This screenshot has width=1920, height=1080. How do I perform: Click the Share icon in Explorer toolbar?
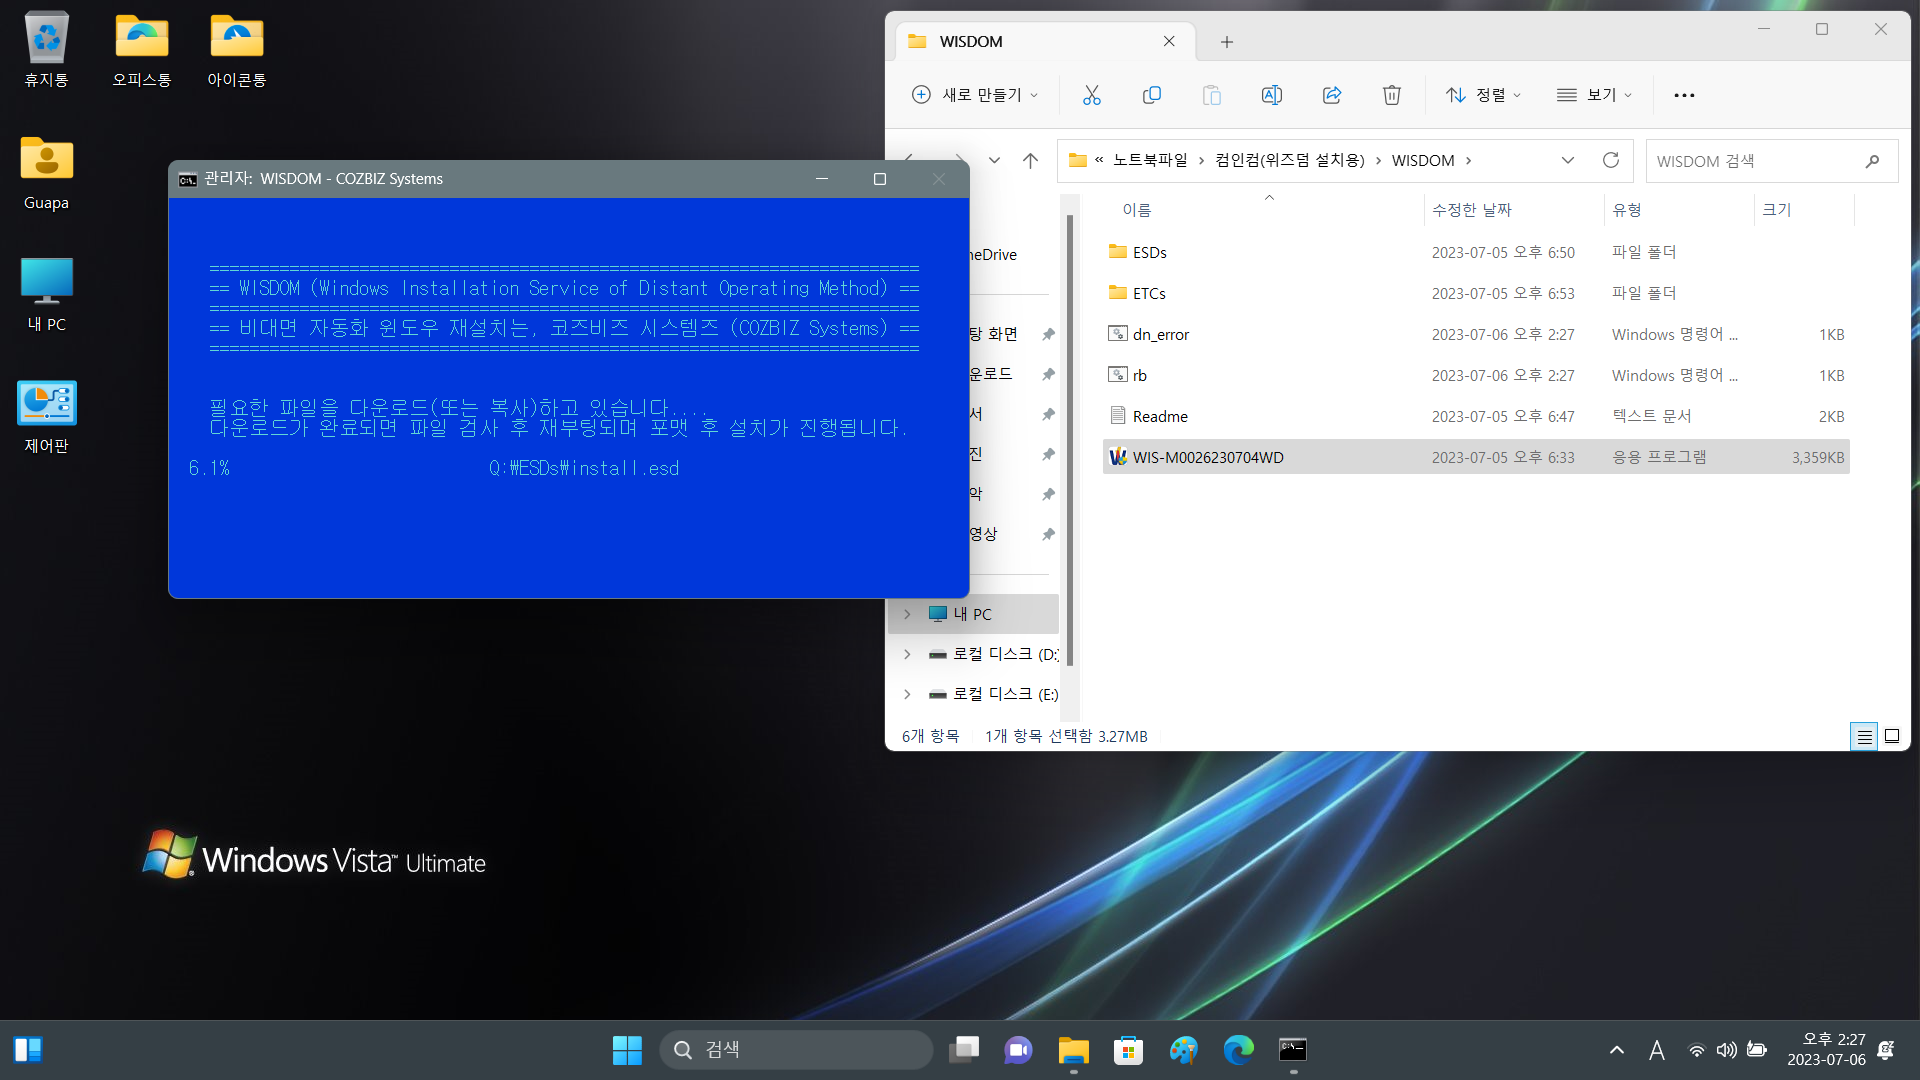pyautogui.click(x=1331, y=95)
